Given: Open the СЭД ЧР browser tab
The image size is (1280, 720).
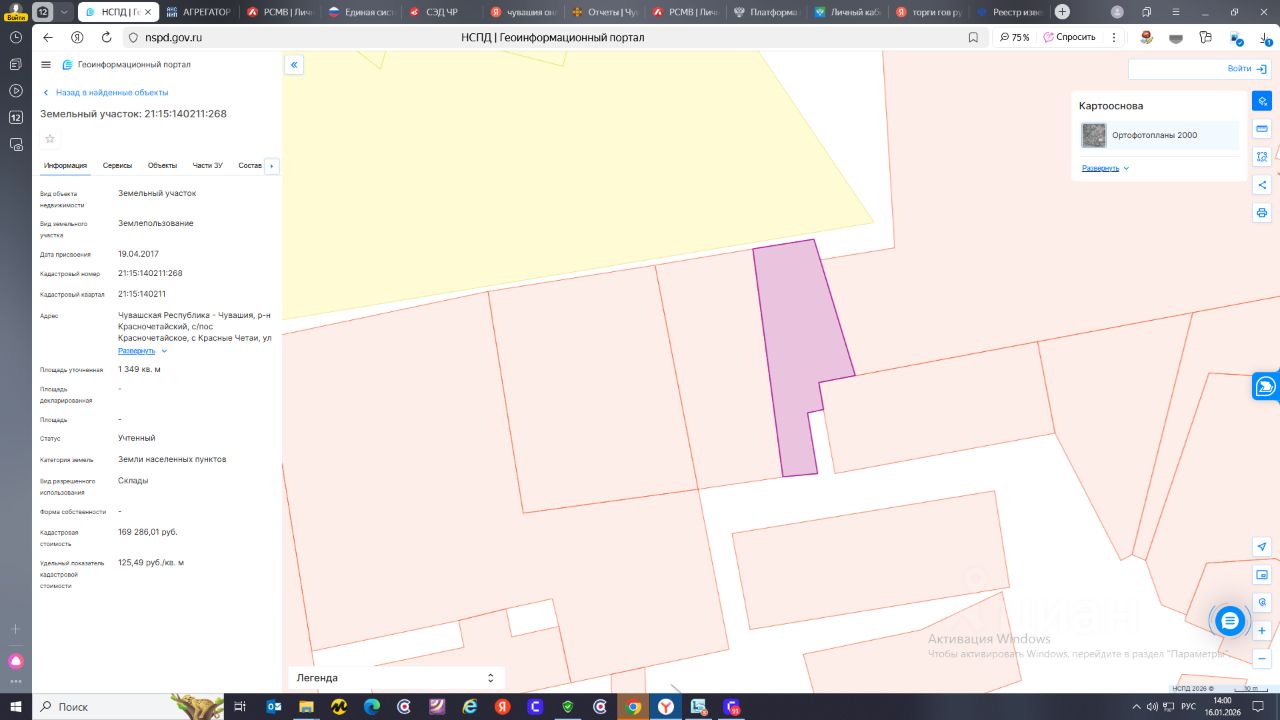Looking at the screenshot, I should click(x=442, y=12).
